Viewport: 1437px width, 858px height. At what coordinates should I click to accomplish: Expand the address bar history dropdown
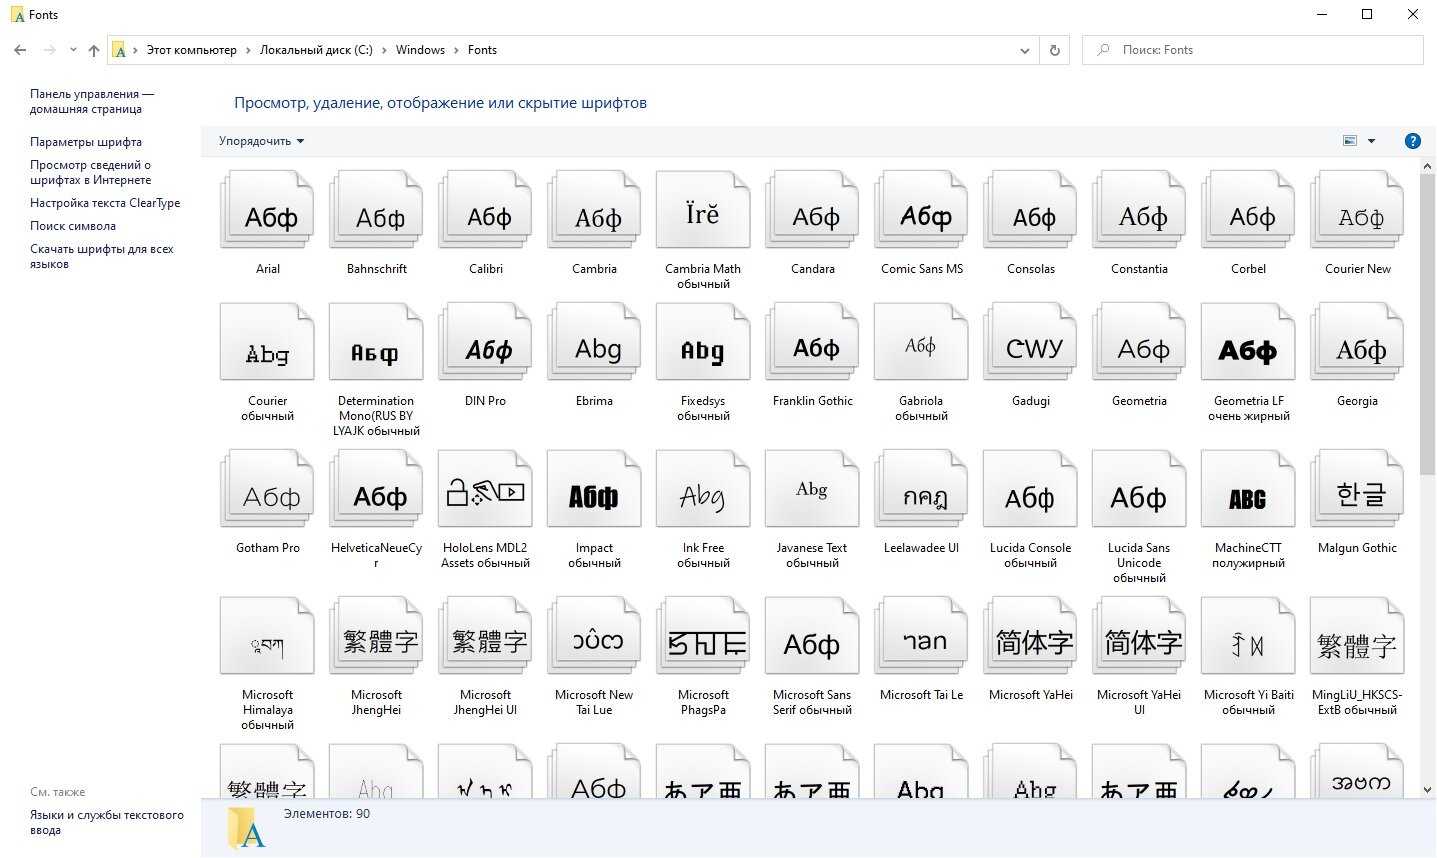click(x=1024, y=50)
